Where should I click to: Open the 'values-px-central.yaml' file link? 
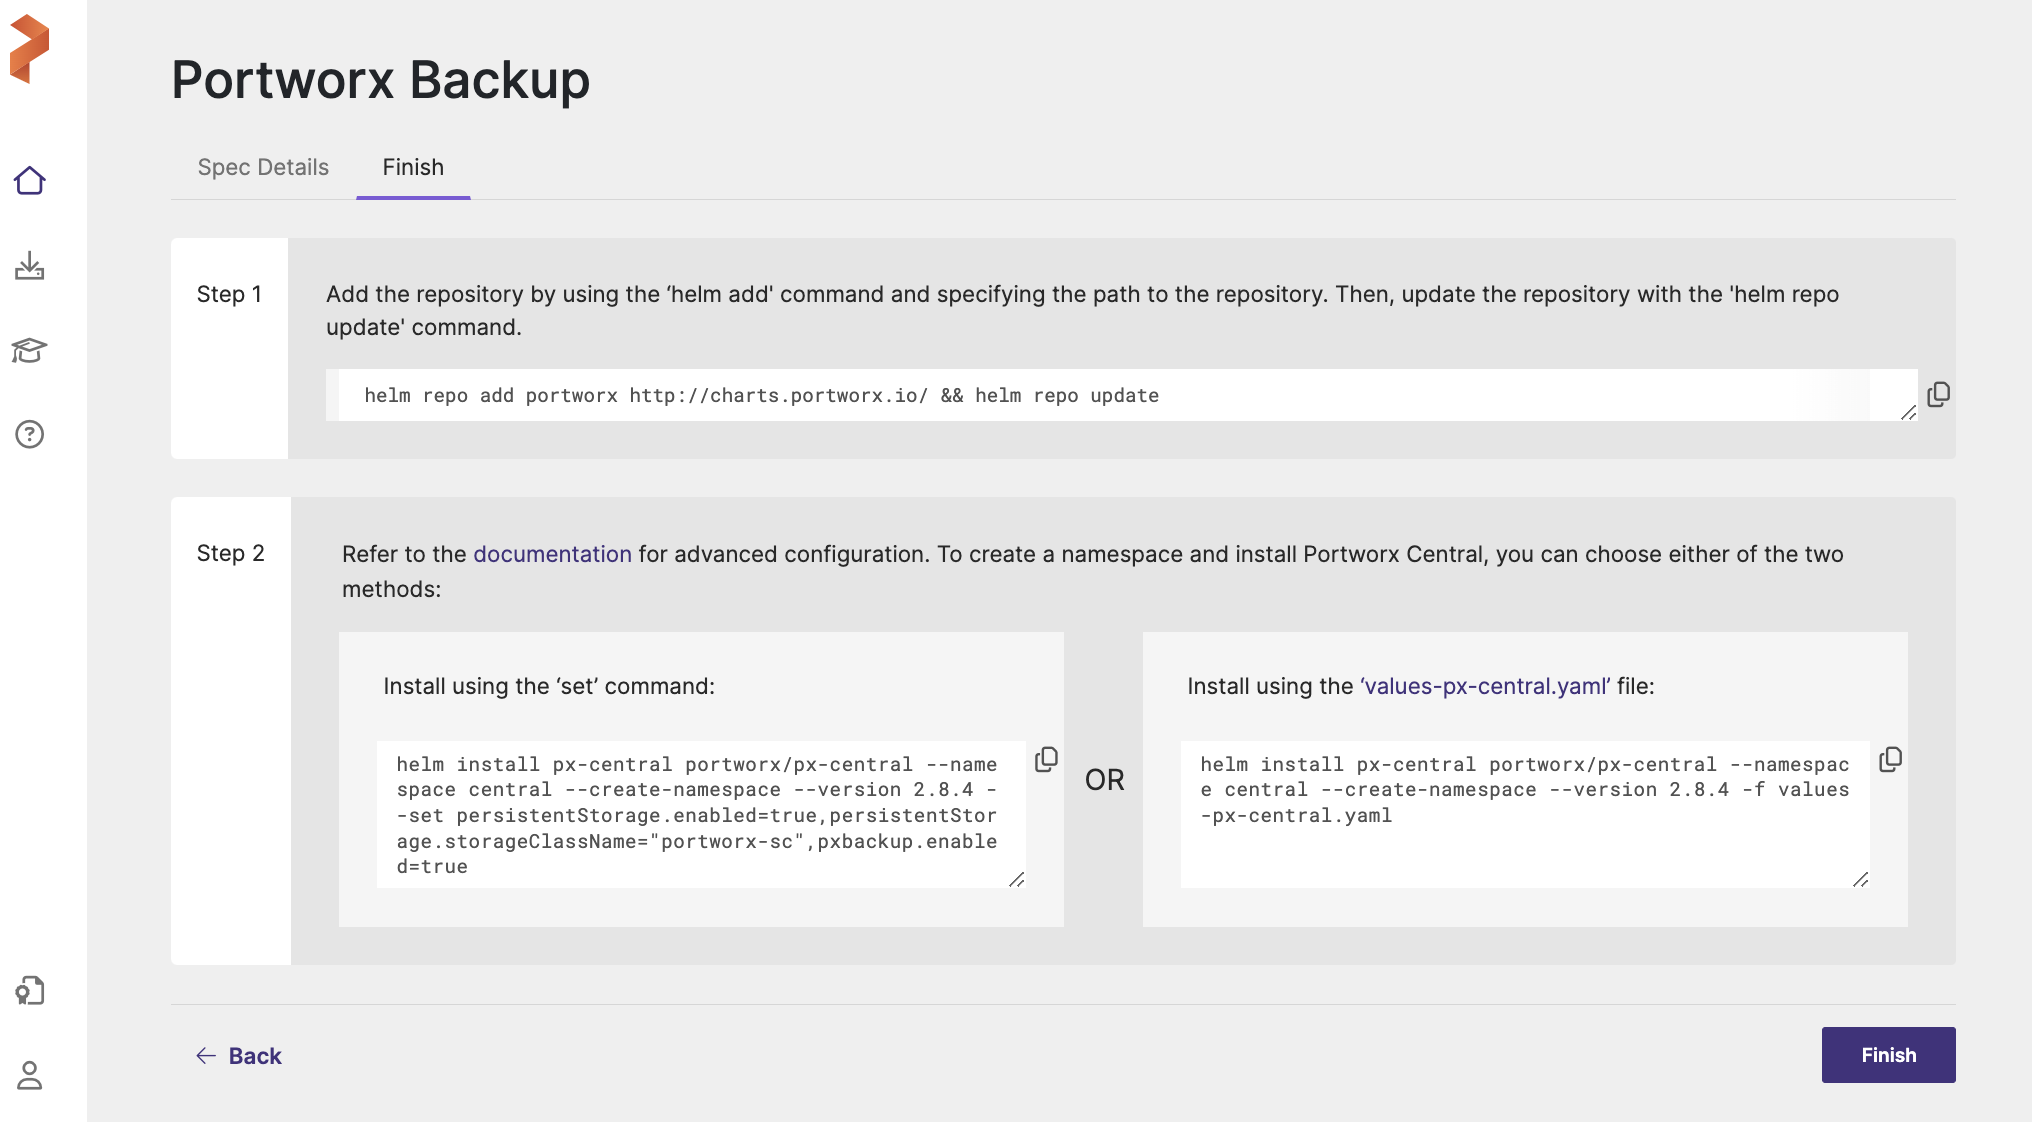pos(1485,686)
